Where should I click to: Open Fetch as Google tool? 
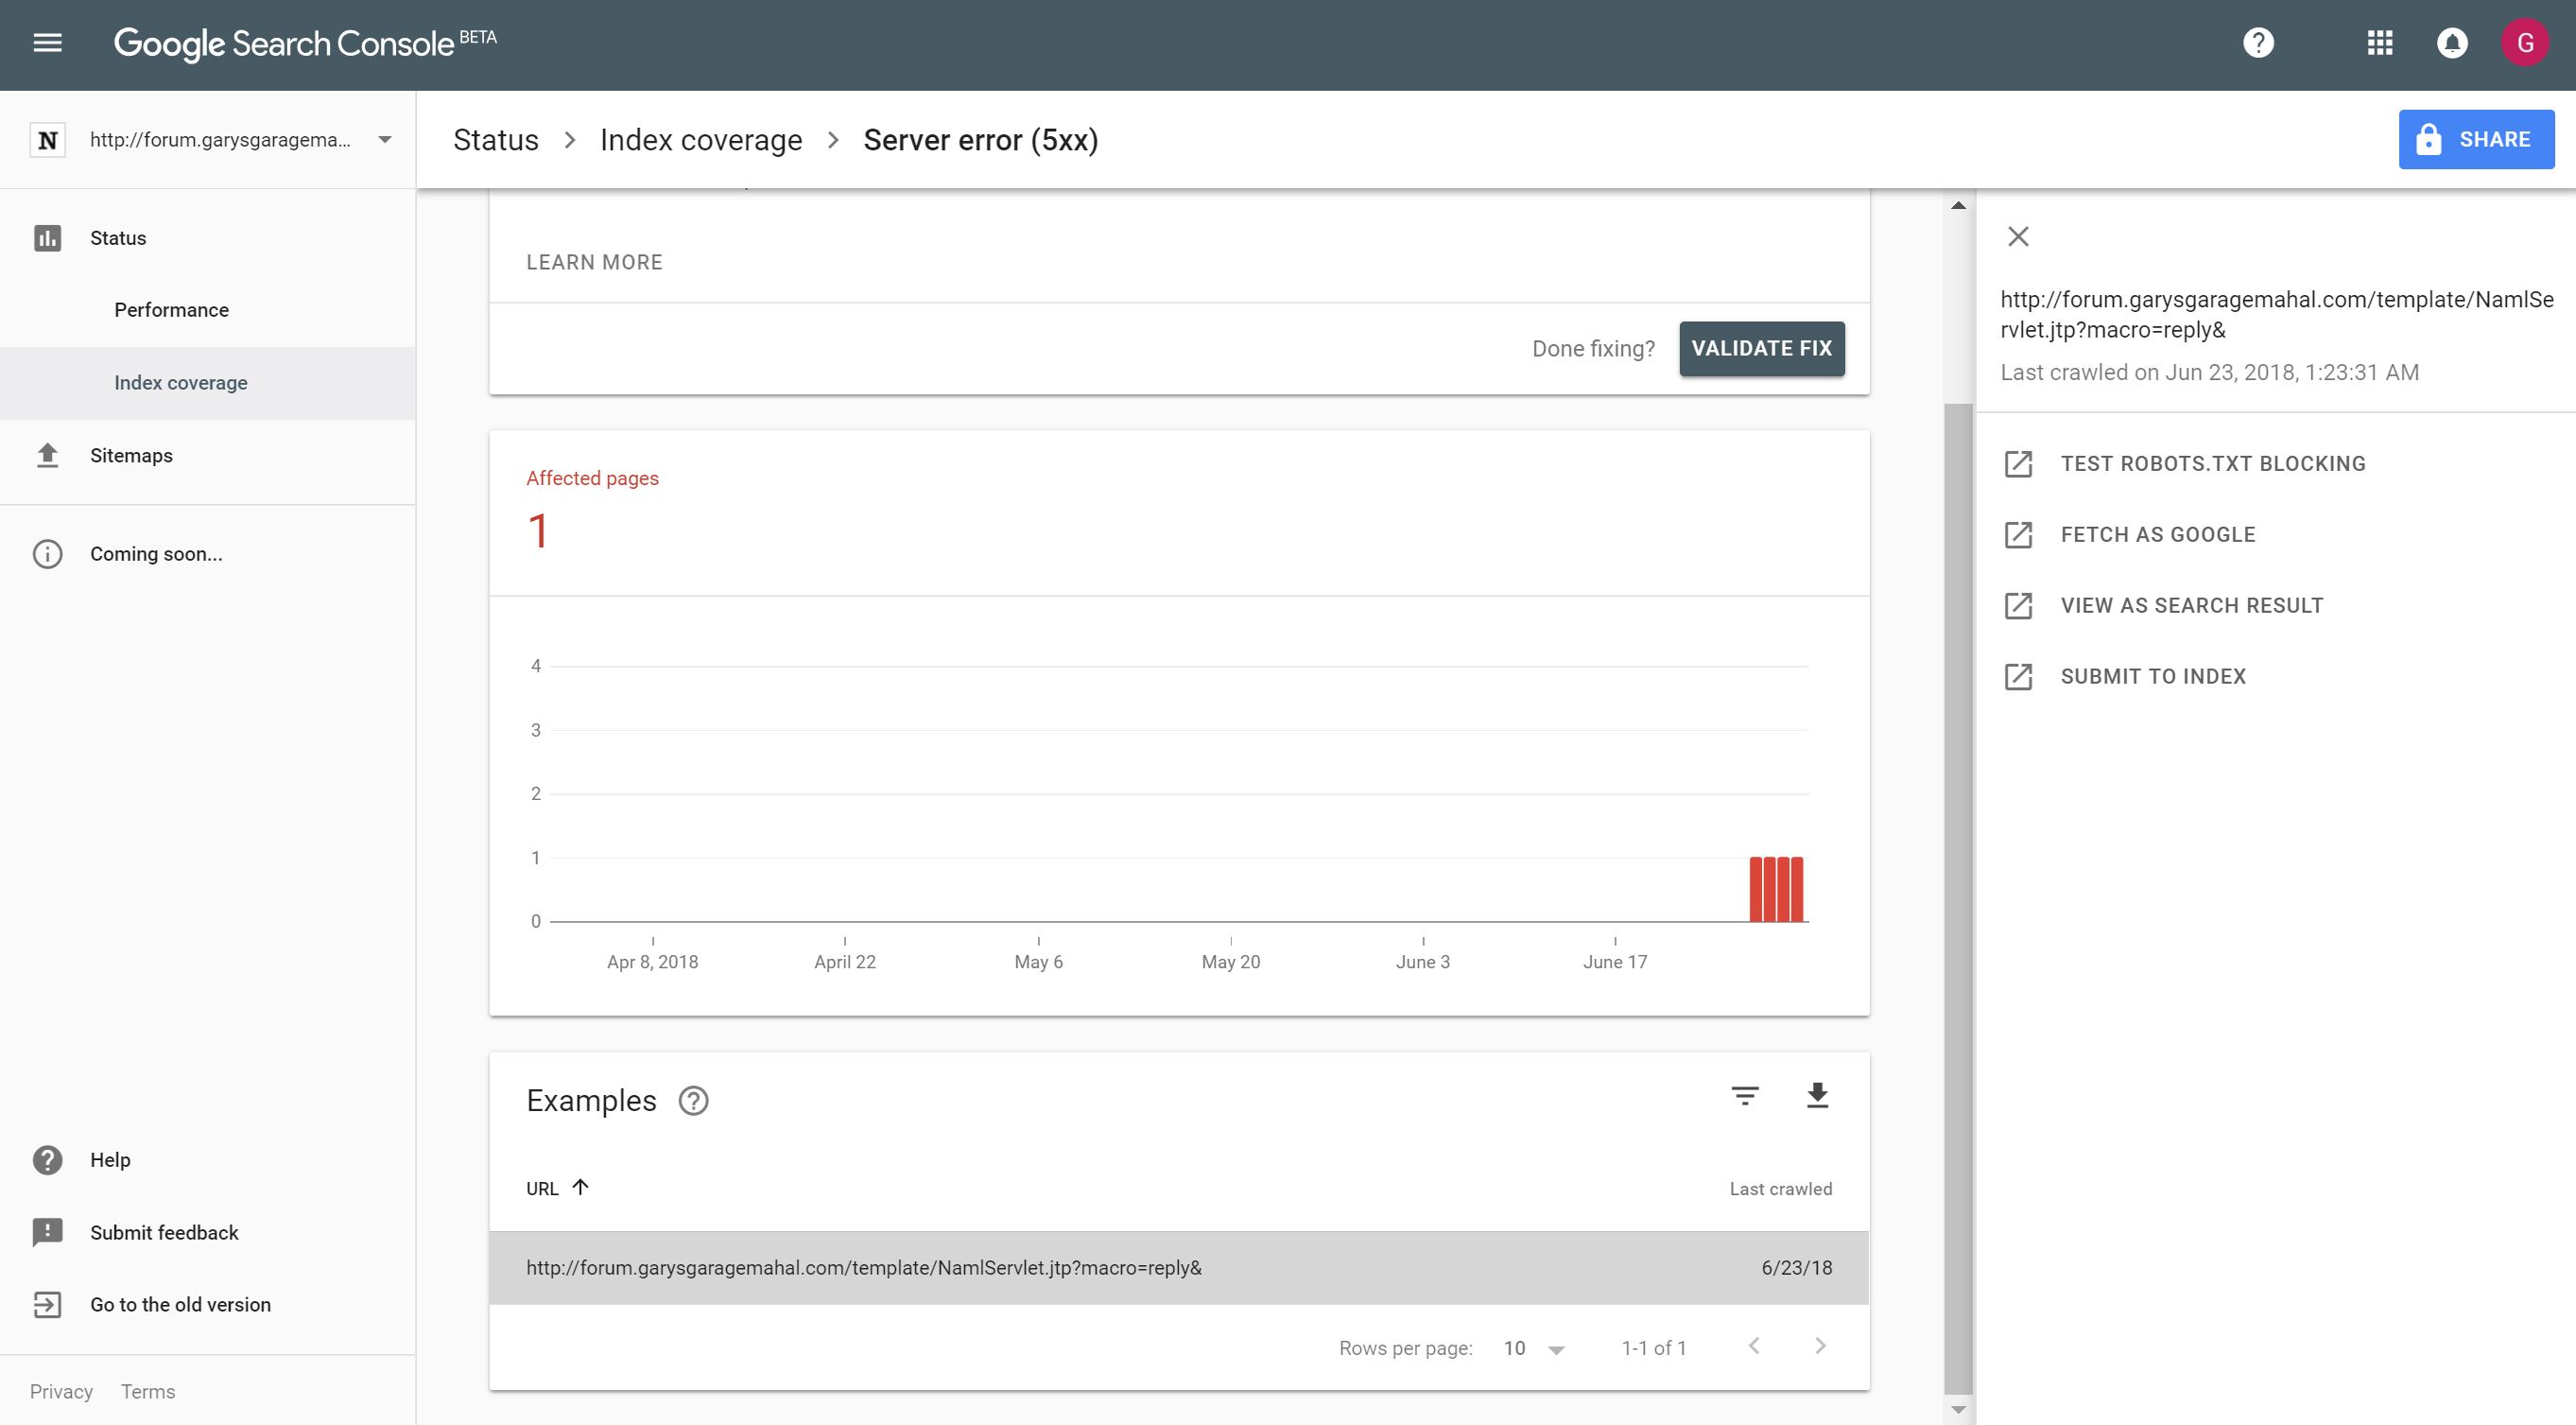[2157, 535]
